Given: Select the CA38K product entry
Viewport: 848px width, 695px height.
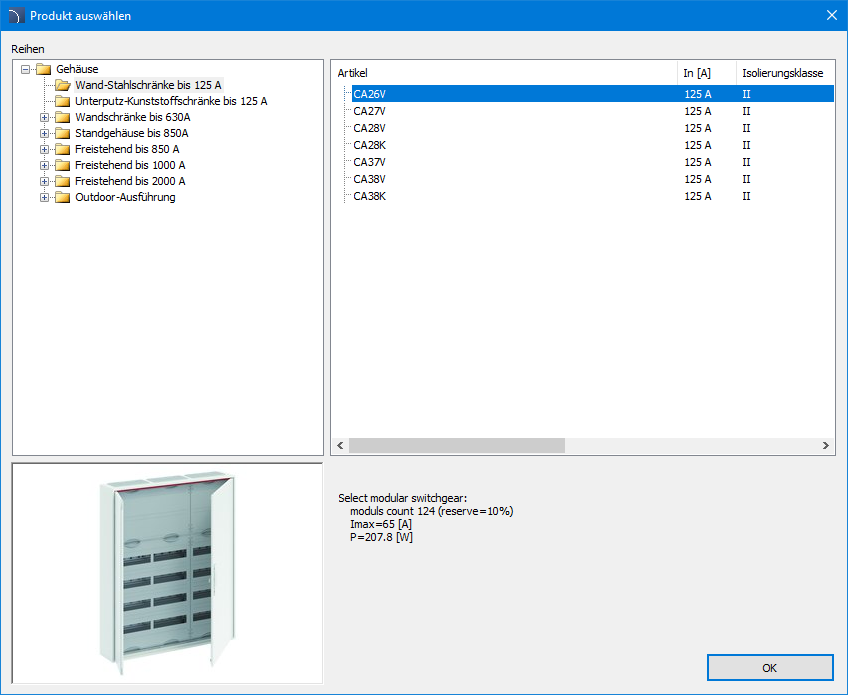Looking at the screenshot, I should click(x=369, y=196).
